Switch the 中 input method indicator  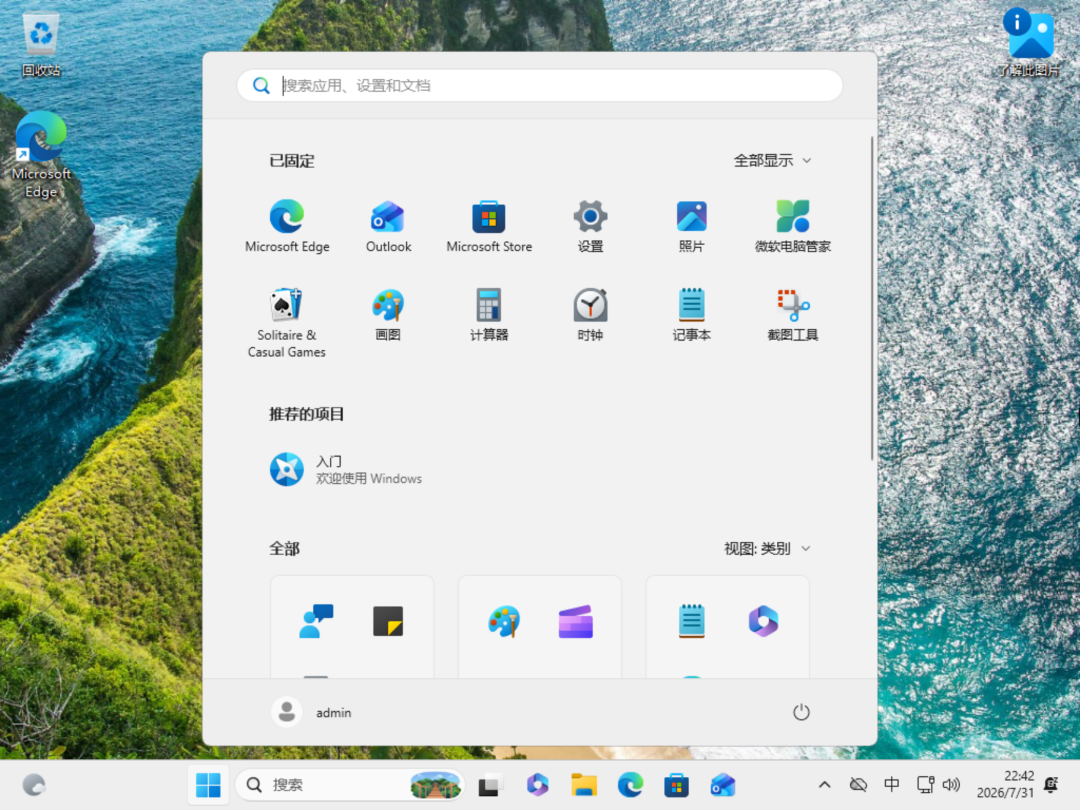891,785
